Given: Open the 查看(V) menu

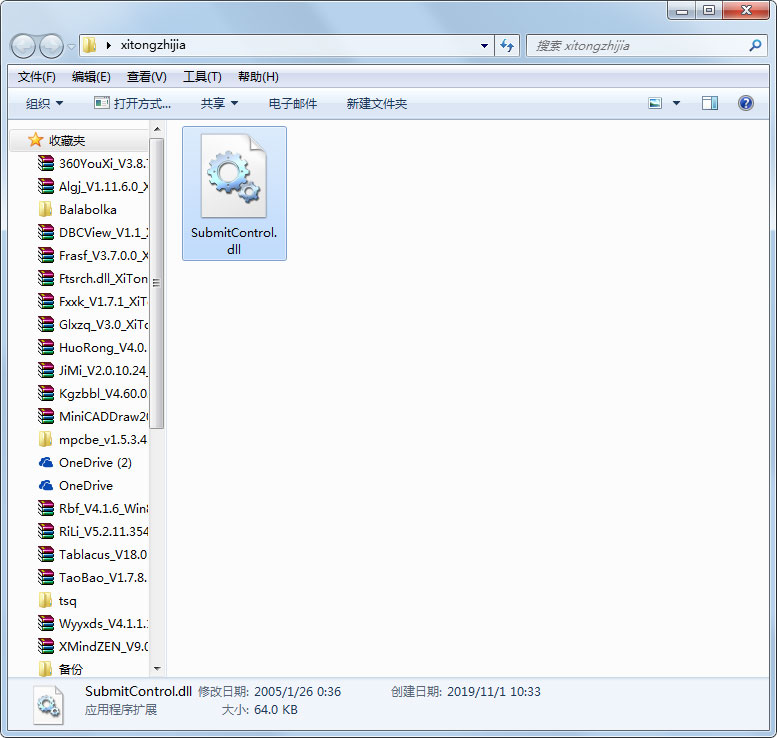Looking at the screenshot, I should tap(147, 77).
